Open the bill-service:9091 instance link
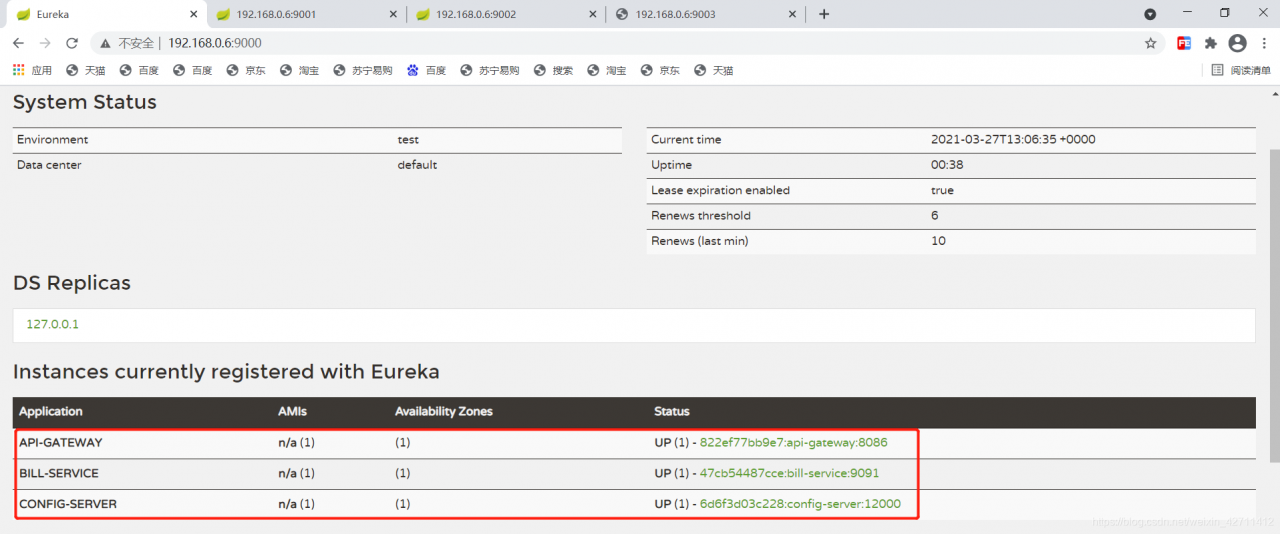The image size is (1280, 534). point(789,473)
